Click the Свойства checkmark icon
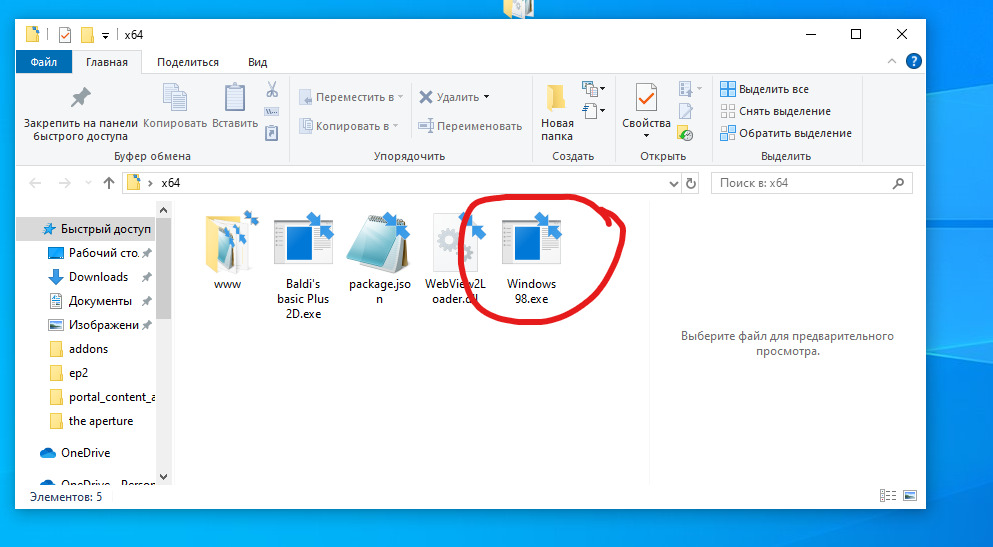 pyautogui.click(x=646, y=98)
